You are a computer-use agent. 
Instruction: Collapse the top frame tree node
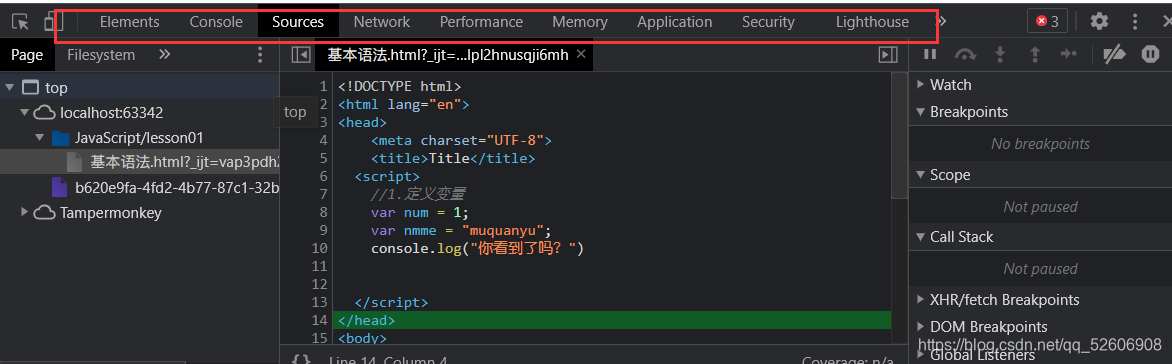coord(9,87)
